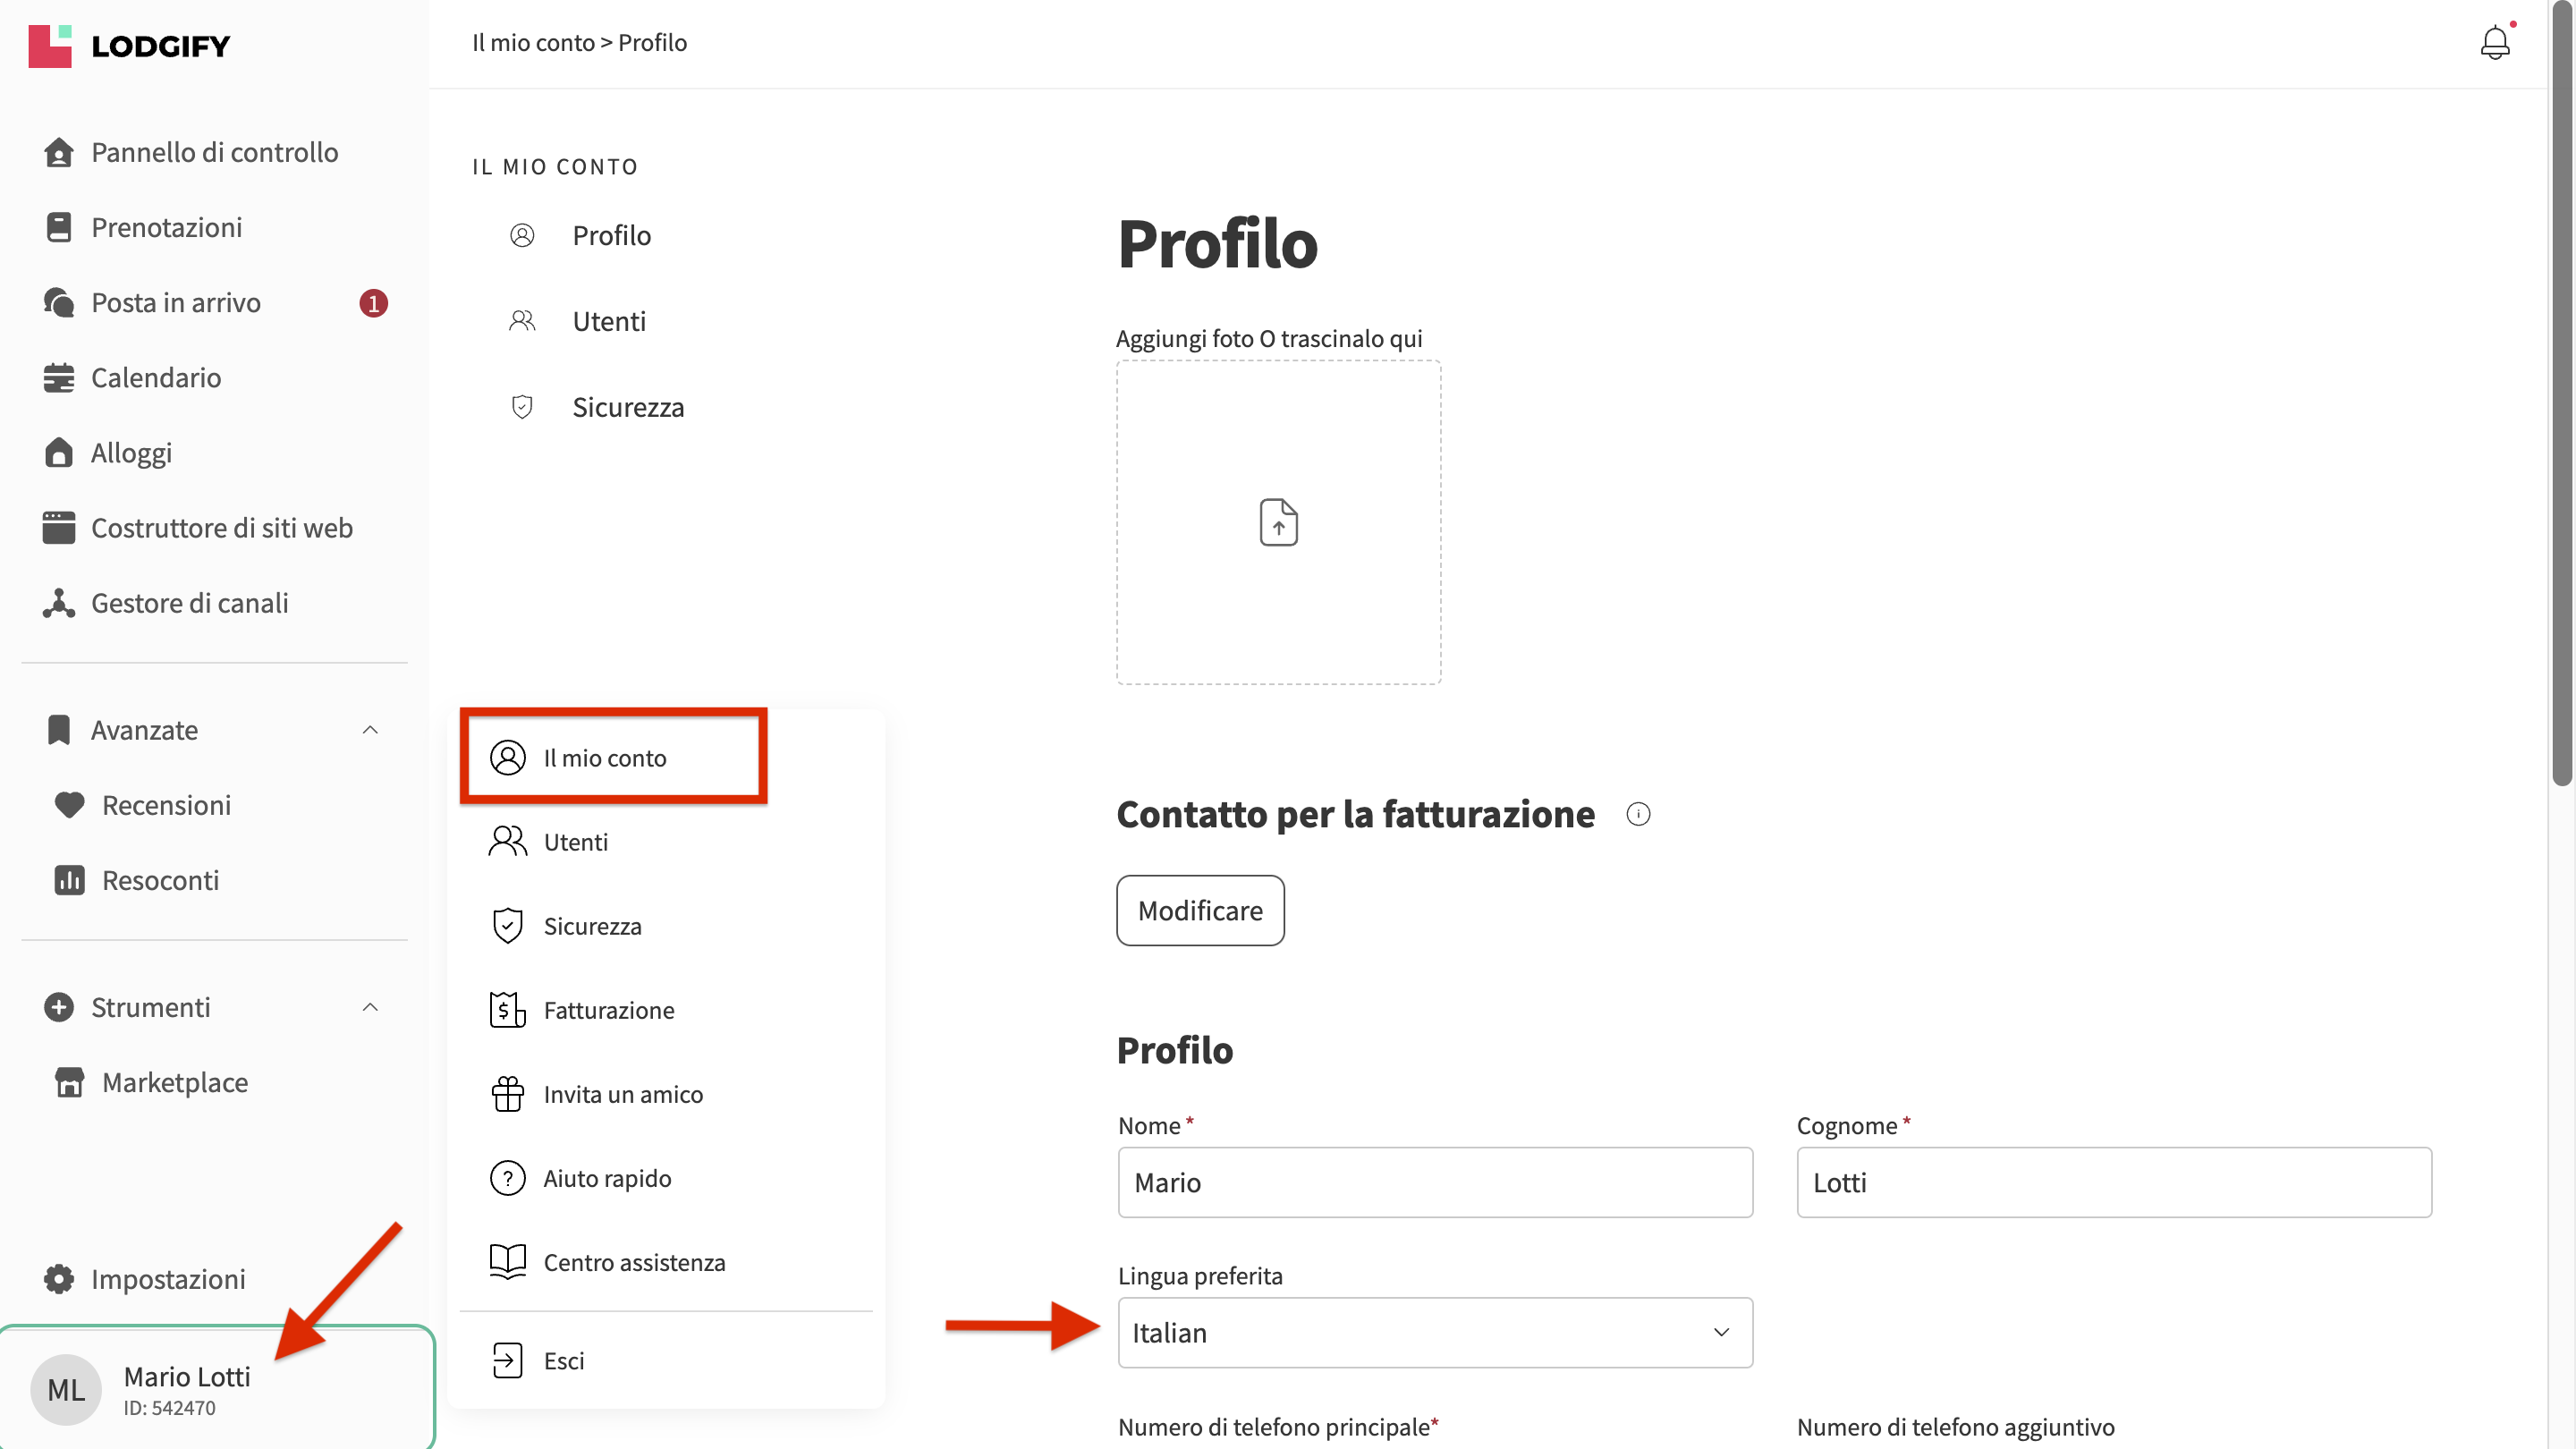Focus the Nome input field
This screenshot has width=2576, height=1449.
(x=1435, y=1182)
